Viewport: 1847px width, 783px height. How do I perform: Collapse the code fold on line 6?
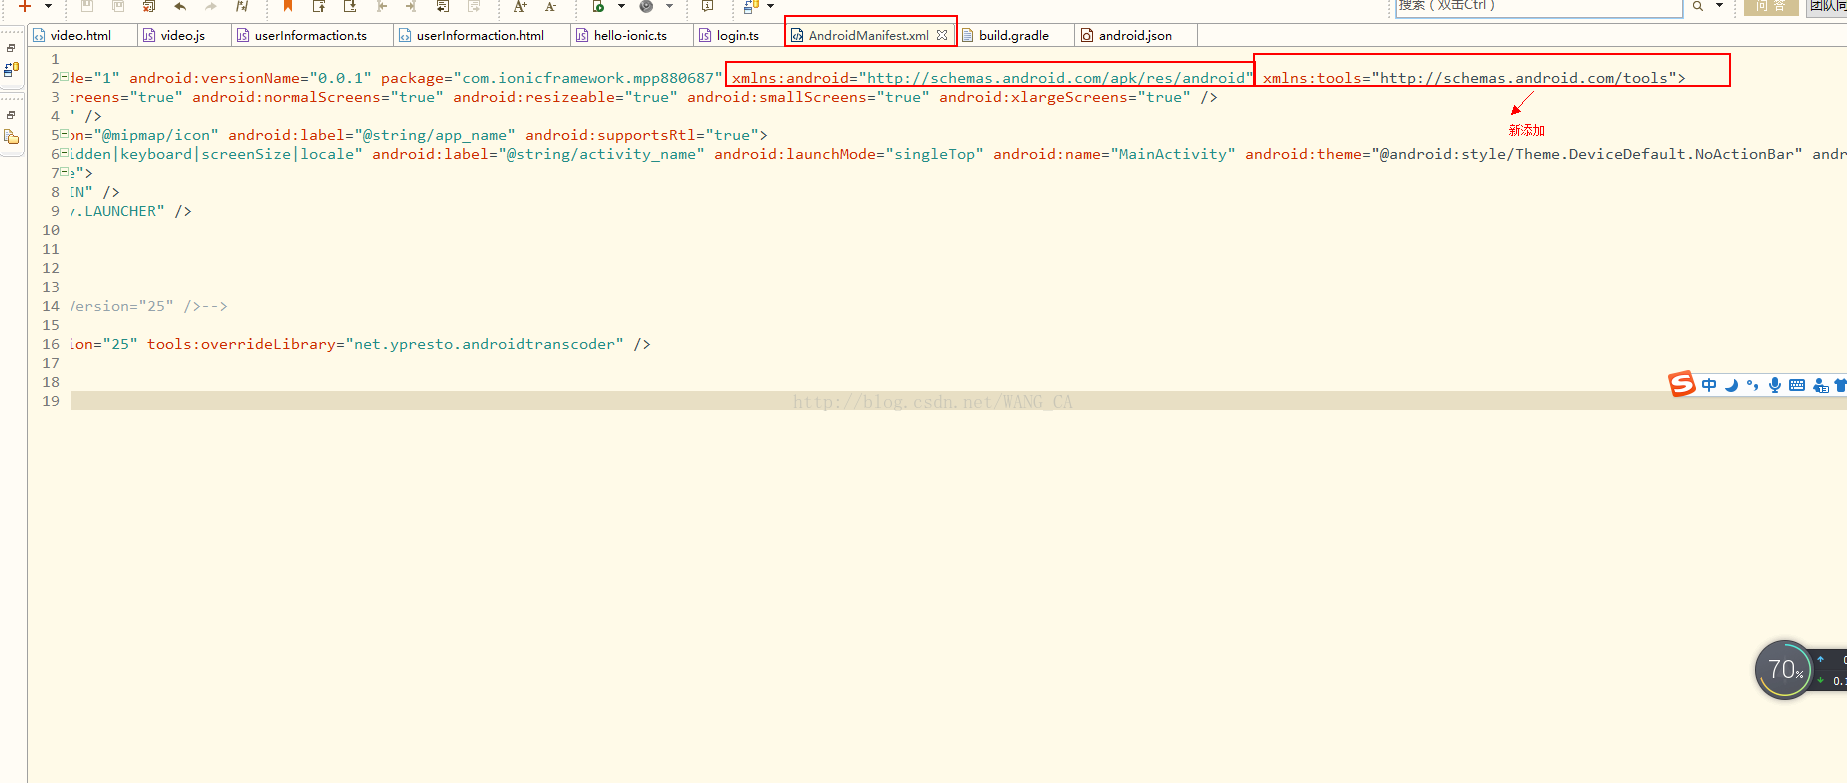[x=65, y=153]
